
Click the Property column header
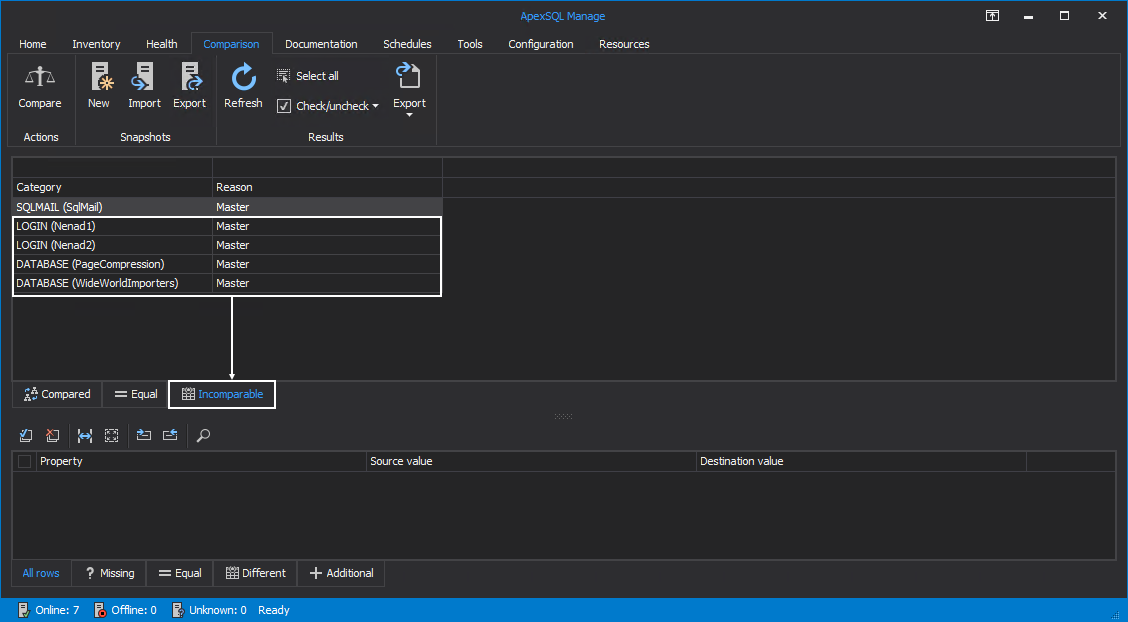(x=201, y=462)
